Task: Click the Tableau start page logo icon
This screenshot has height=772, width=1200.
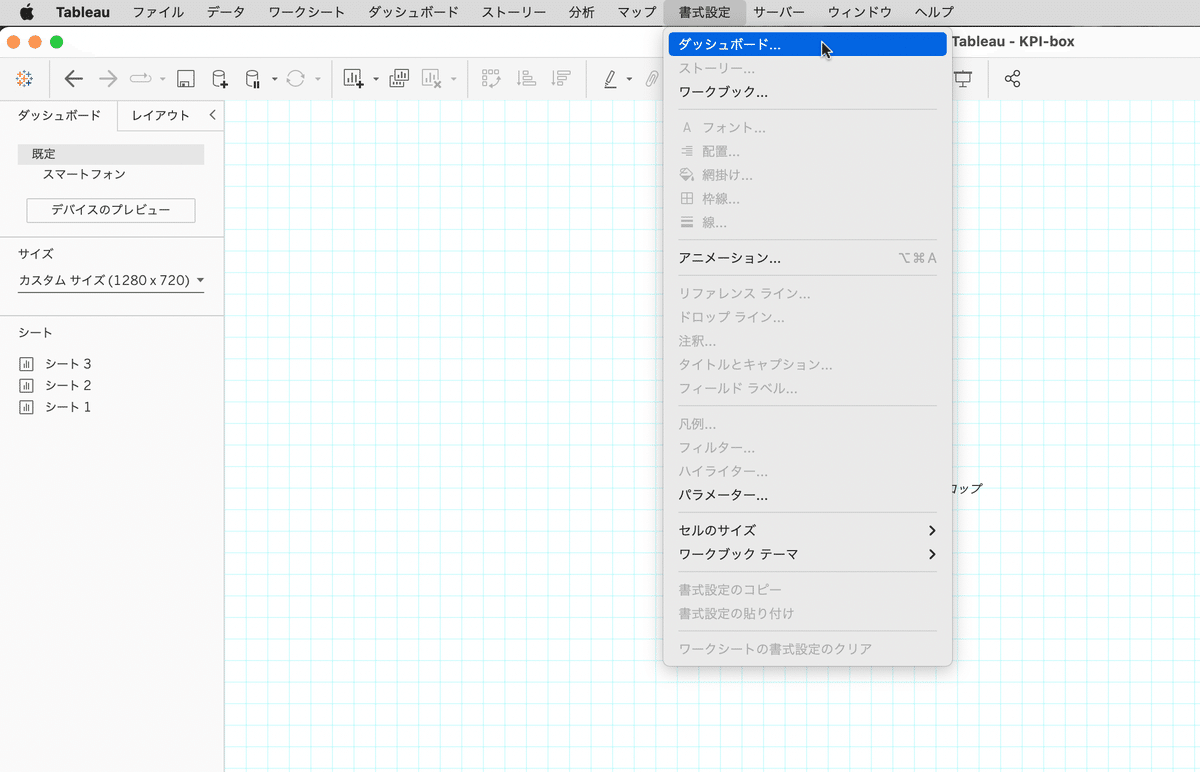Action: pyautogui.click(x=25, y=79)
